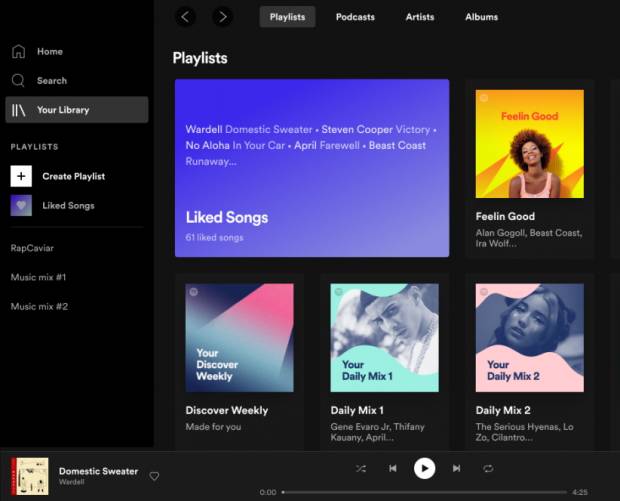Screen dimensions: 620x501
Task: Click the plus icon for Create Playlist
Action: [x=21, y=176]
